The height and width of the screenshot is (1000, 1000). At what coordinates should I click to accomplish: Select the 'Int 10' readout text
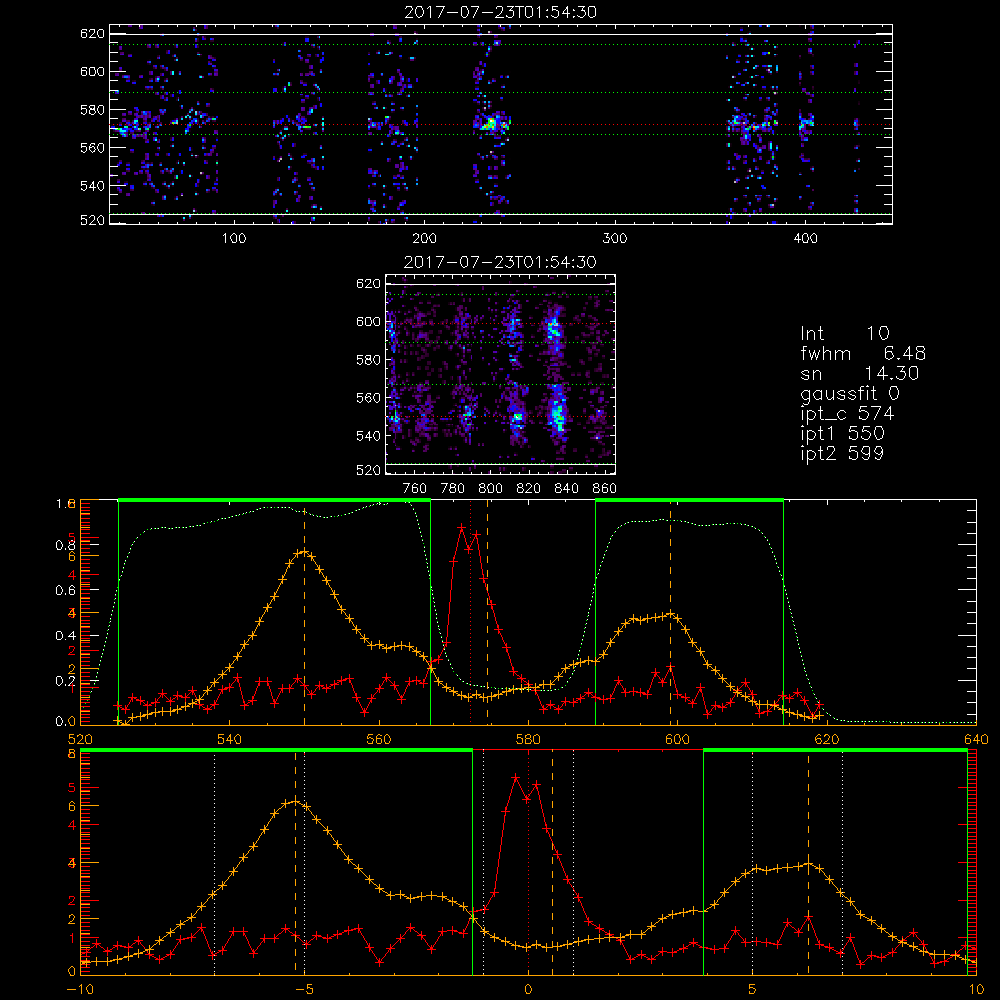844,333
